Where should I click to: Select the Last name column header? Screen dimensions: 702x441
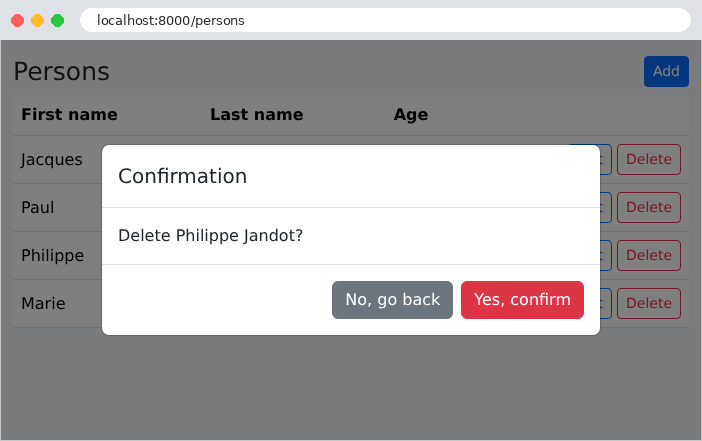coord(257,115)
